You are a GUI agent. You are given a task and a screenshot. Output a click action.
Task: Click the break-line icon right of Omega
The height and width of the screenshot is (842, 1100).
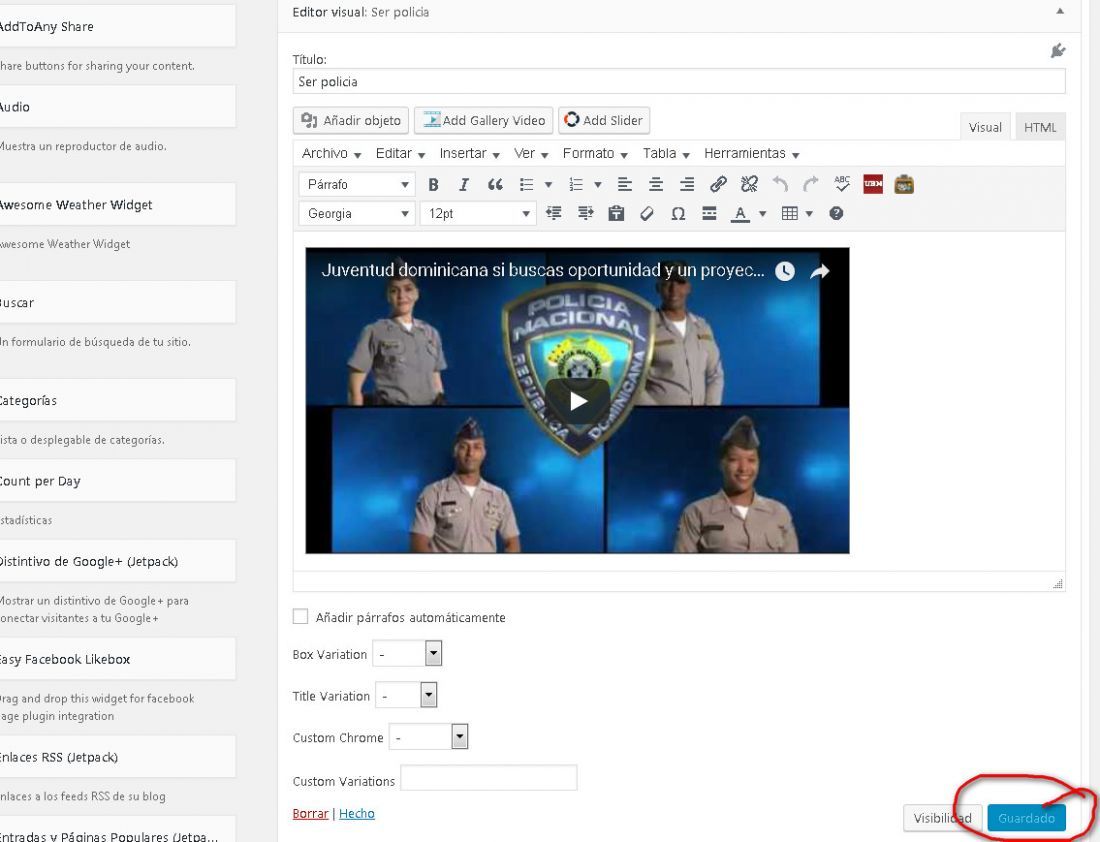(x=709, y=213)
